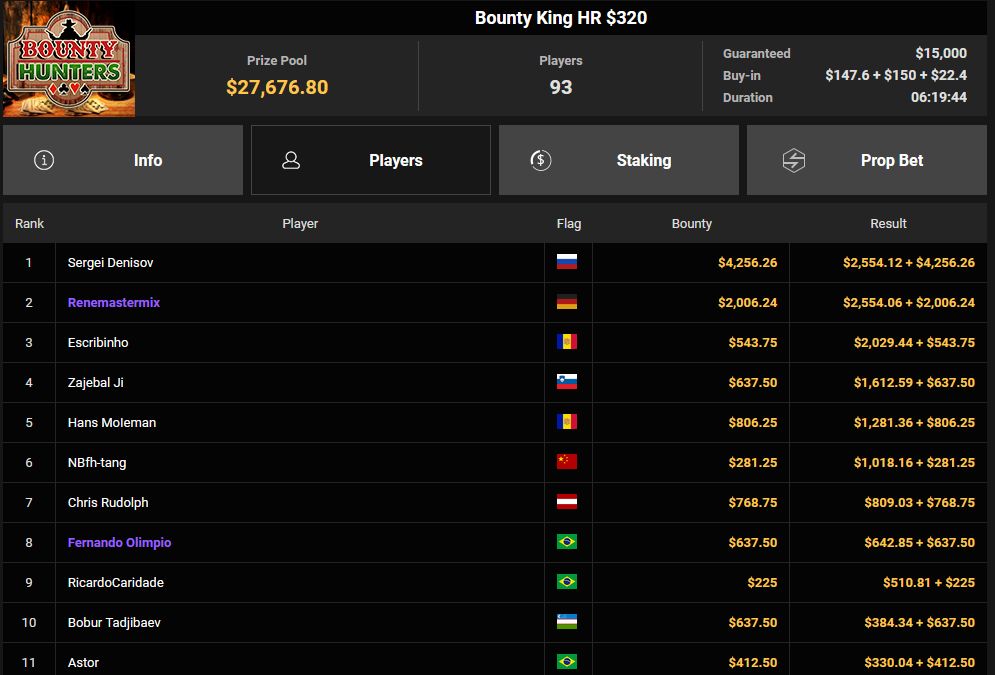Click Brazilian flag for Astor

567,662
